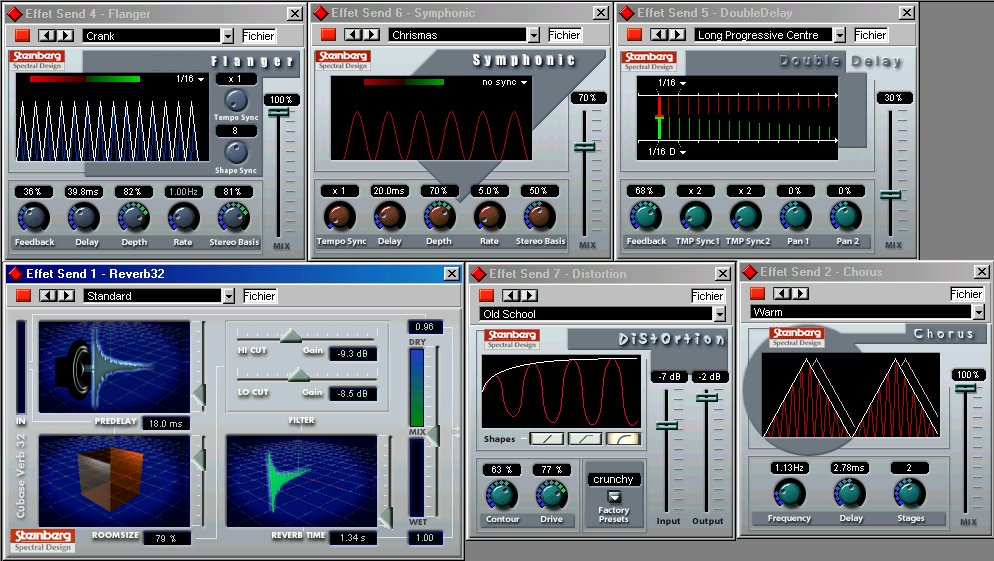
Task: Click the Reverb32 LO CUT slider handle
Action: (299, 375)
